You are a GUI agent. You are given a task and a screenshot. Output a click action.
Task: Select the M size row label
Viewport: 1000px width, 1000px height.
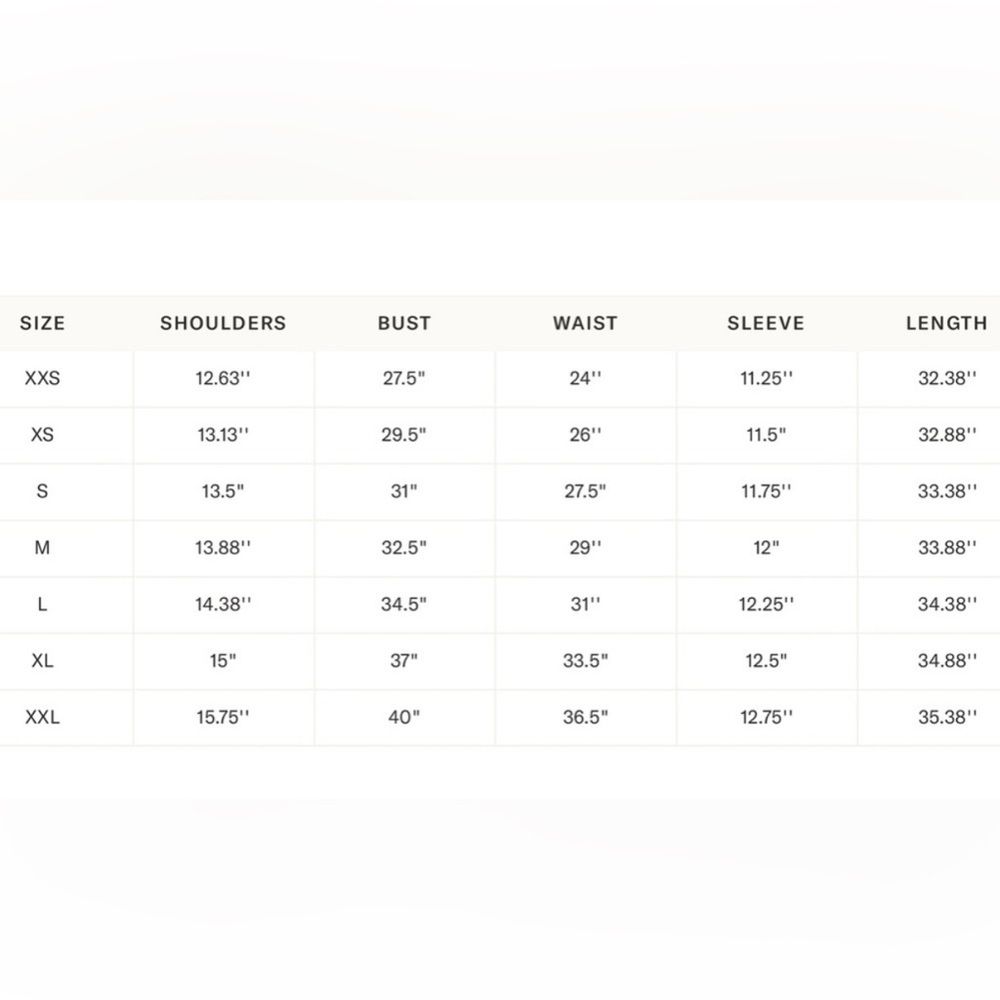point(42,548)
